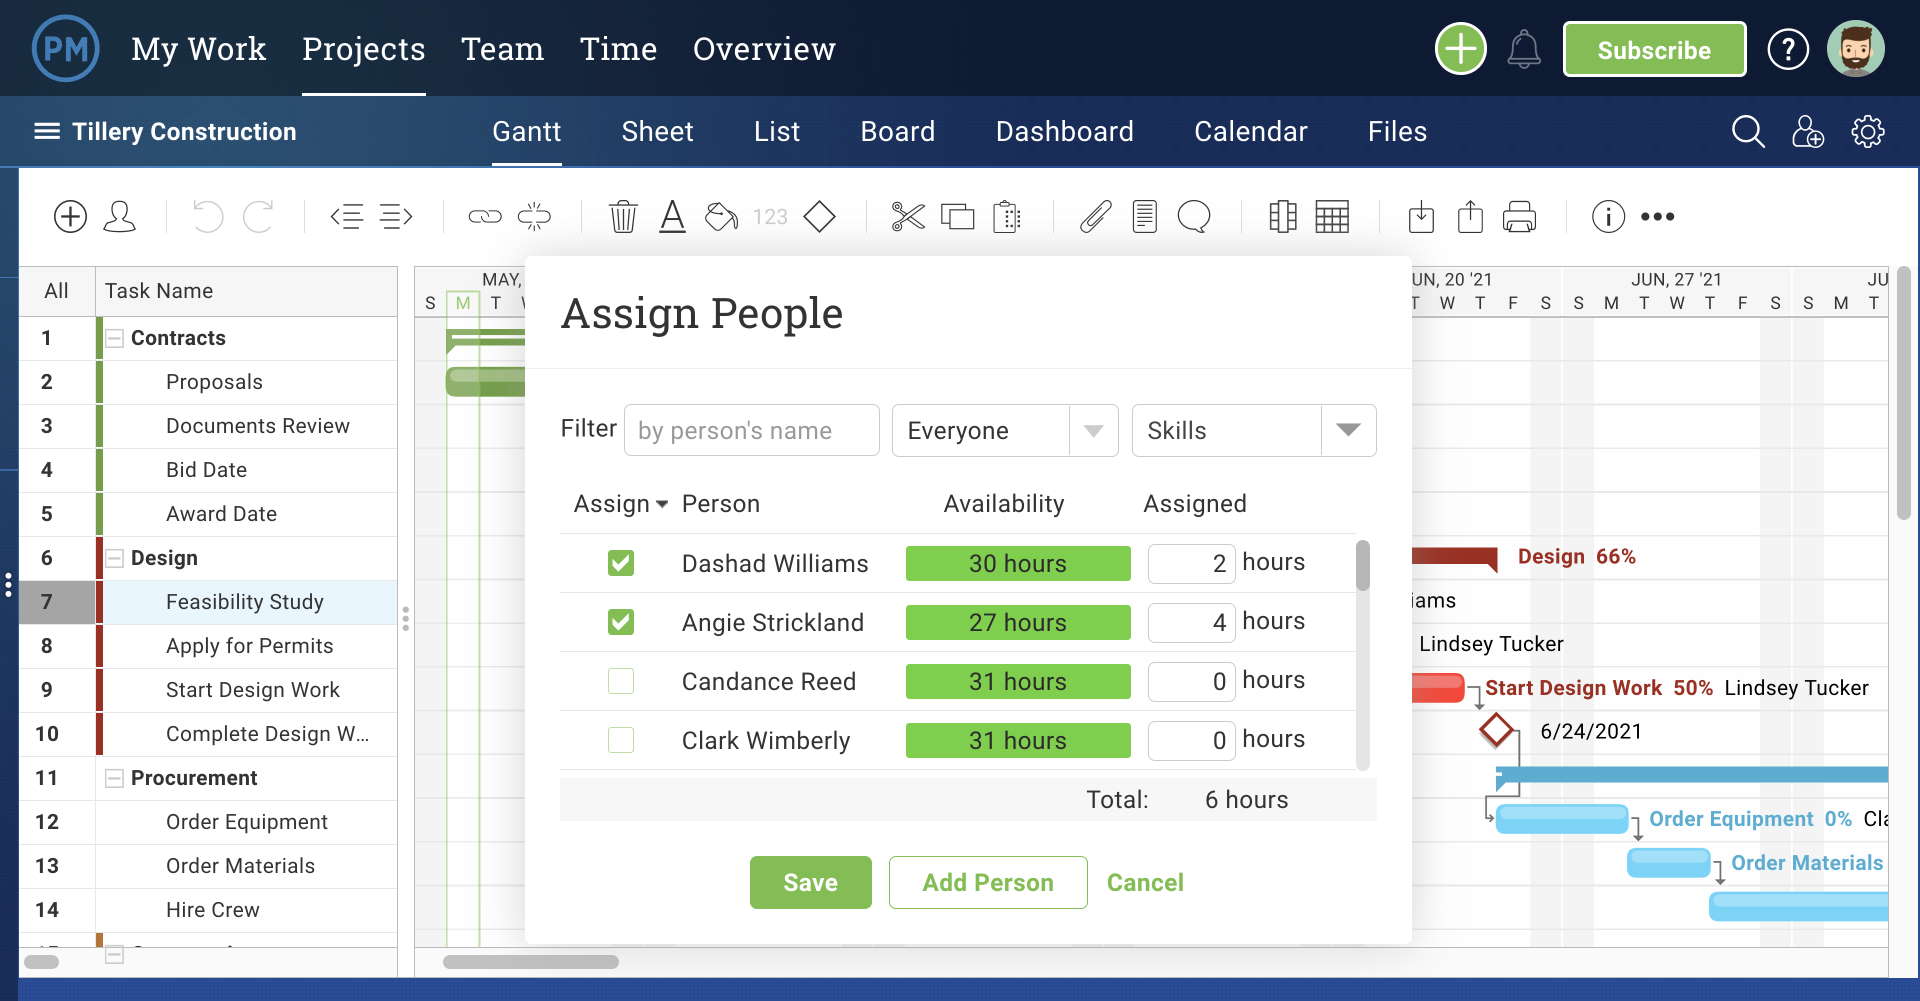Collapse the Design task group
This screenshot has height=1001, width=1920.
[x=115, y=558]
